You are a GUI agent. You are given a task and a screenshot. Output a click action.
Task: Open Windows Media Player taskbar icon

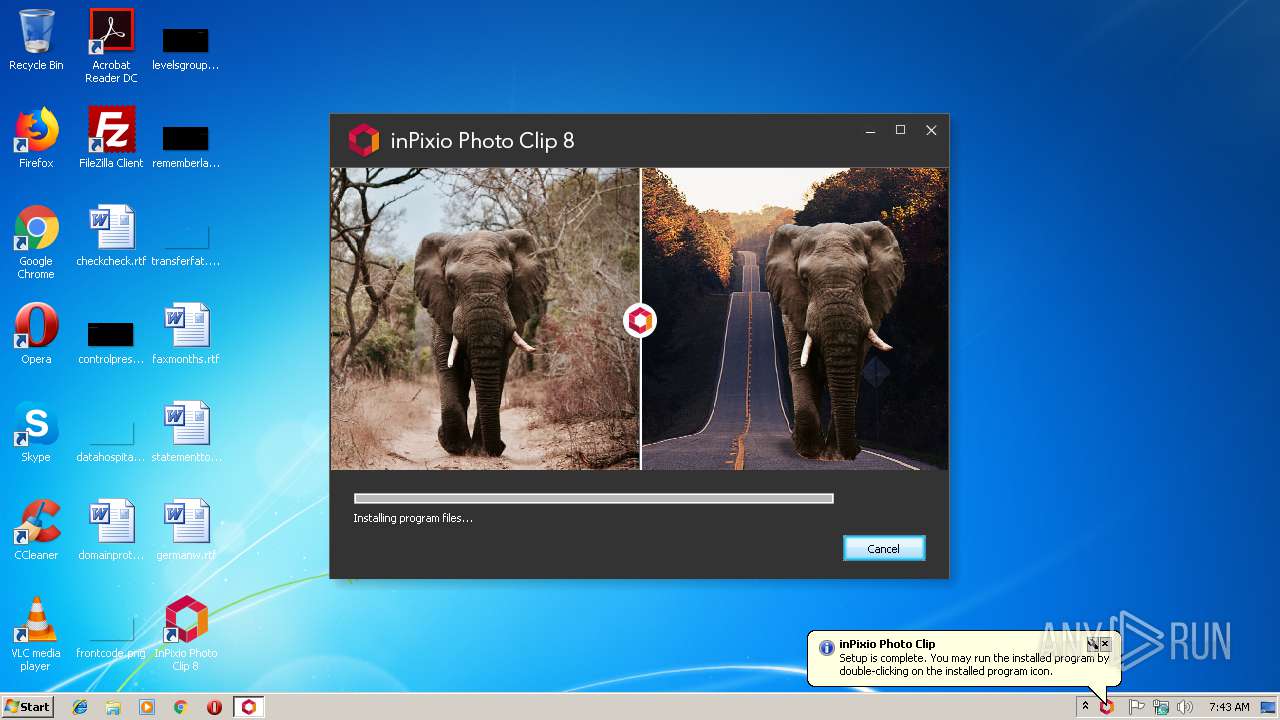(147, 707)
